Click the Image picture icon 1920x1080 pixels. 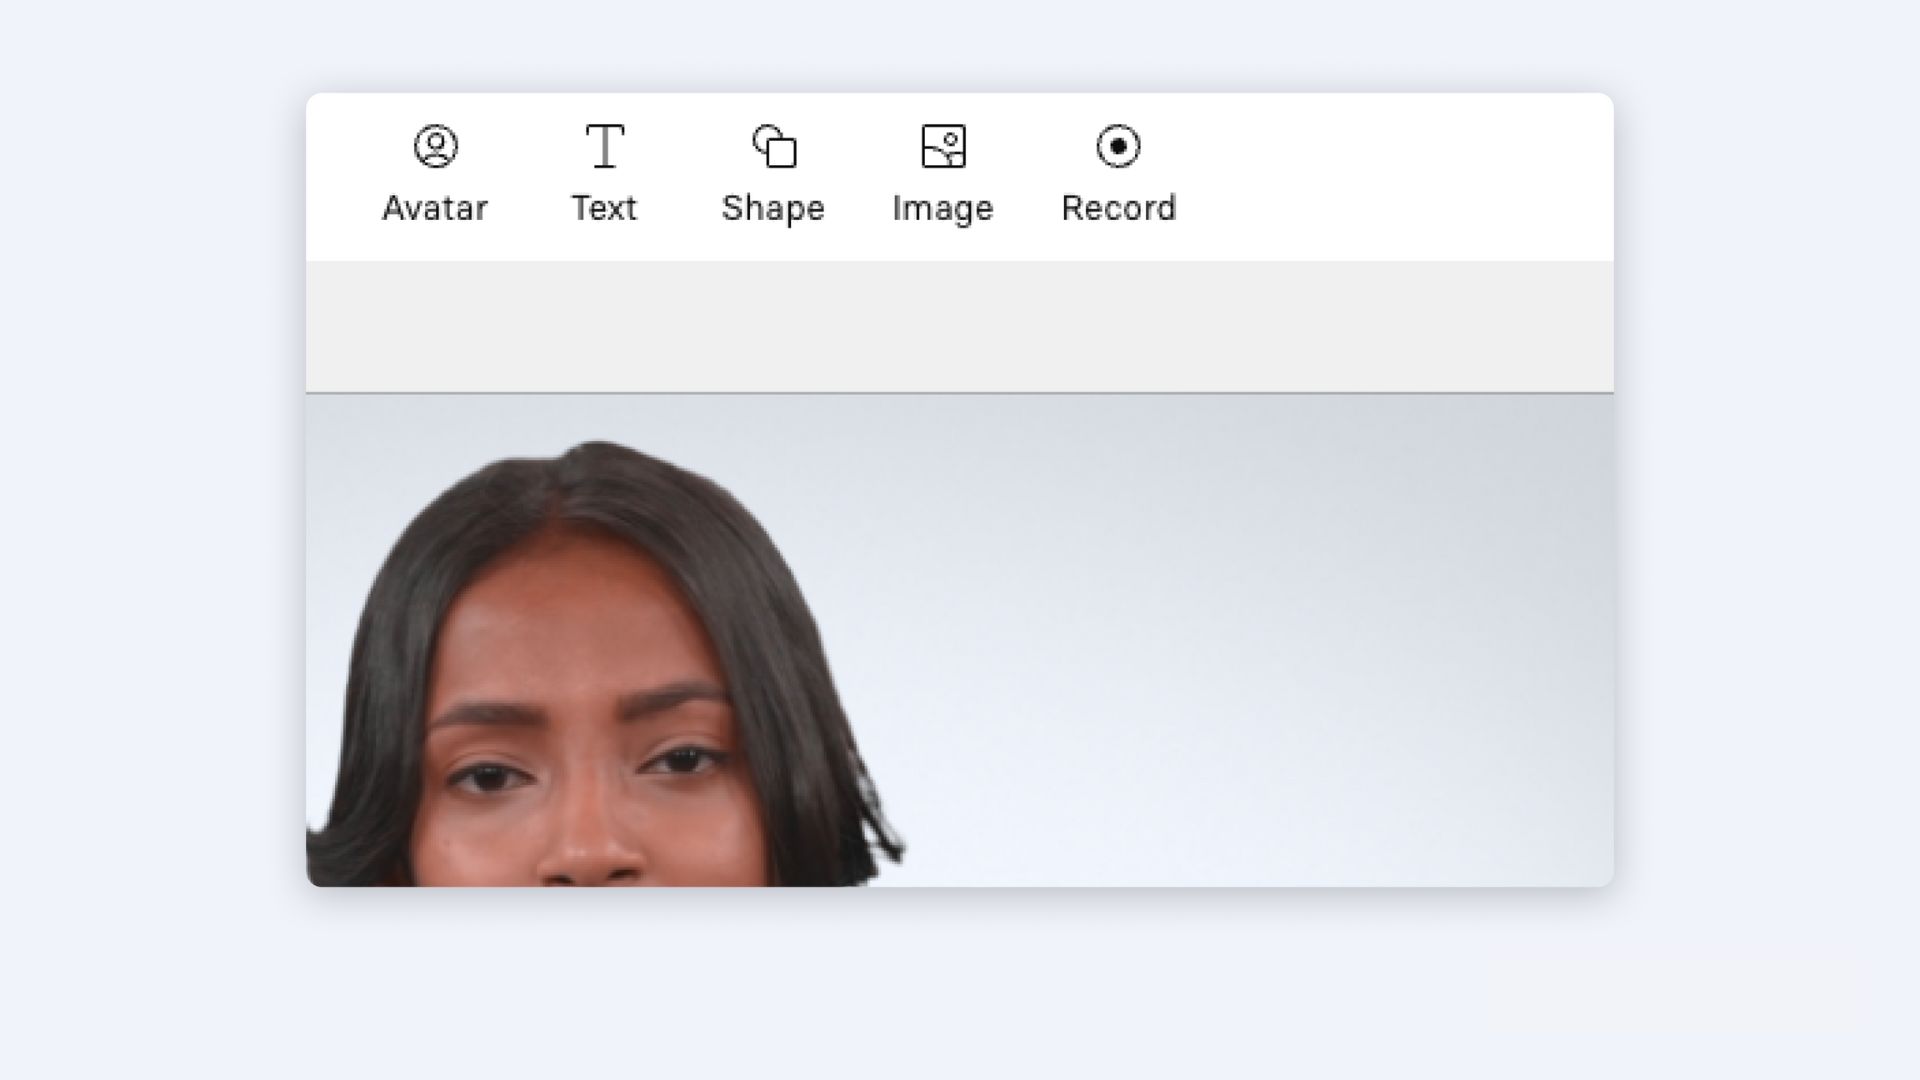943,146
